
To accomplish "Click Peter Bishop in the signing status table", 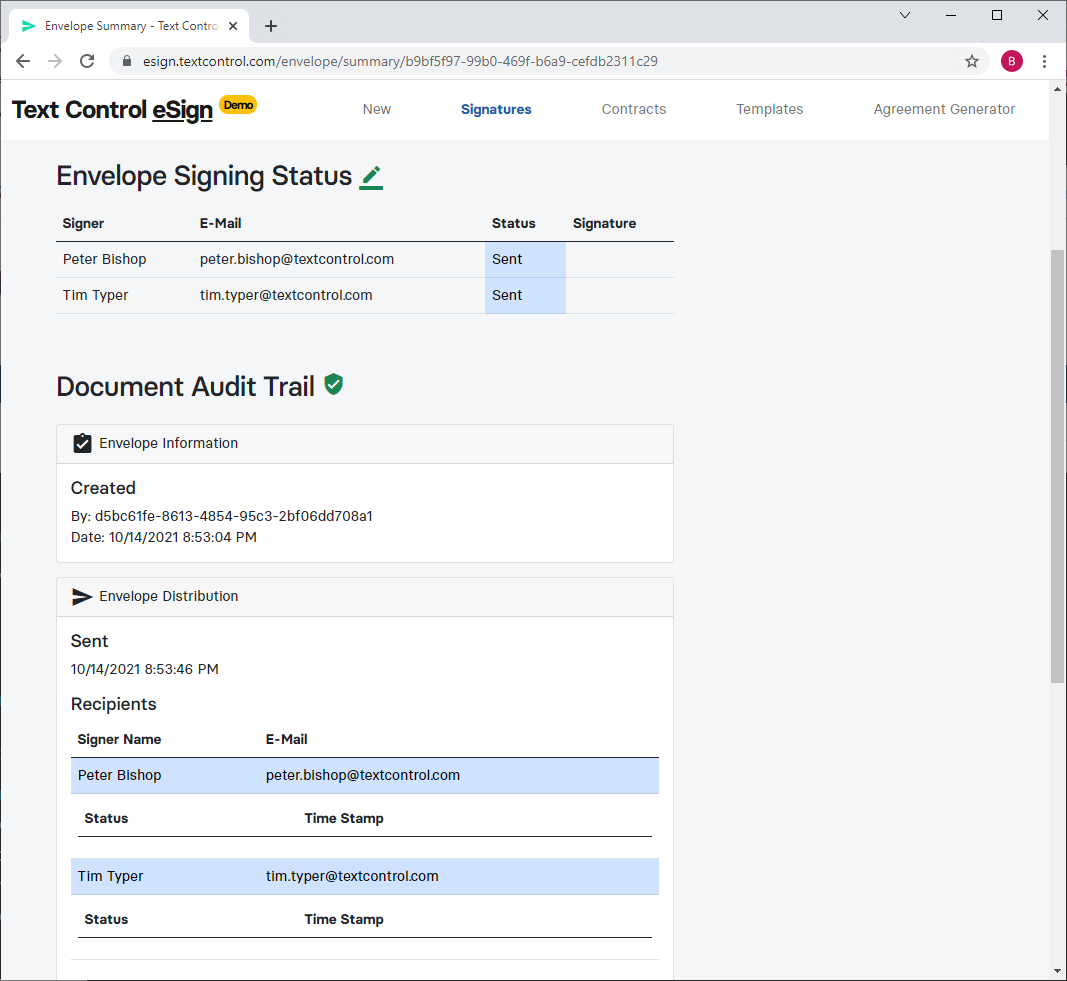I will pyautogui.click(x=104, y=259).
